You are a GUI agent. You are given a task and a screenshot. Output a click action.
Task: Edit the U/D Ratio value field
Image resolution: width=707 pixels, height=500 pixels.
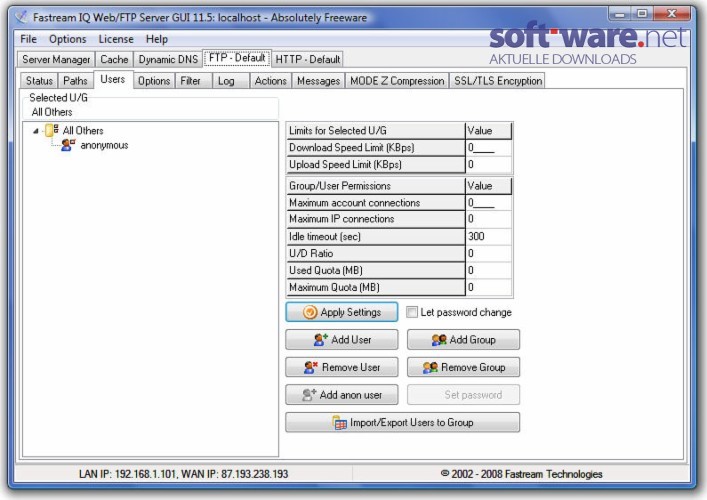coord(489,253)
